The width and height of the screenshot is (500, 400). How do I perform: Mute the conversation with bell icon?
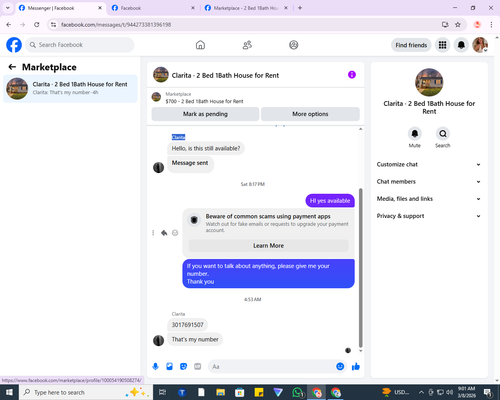coord(415,134)
